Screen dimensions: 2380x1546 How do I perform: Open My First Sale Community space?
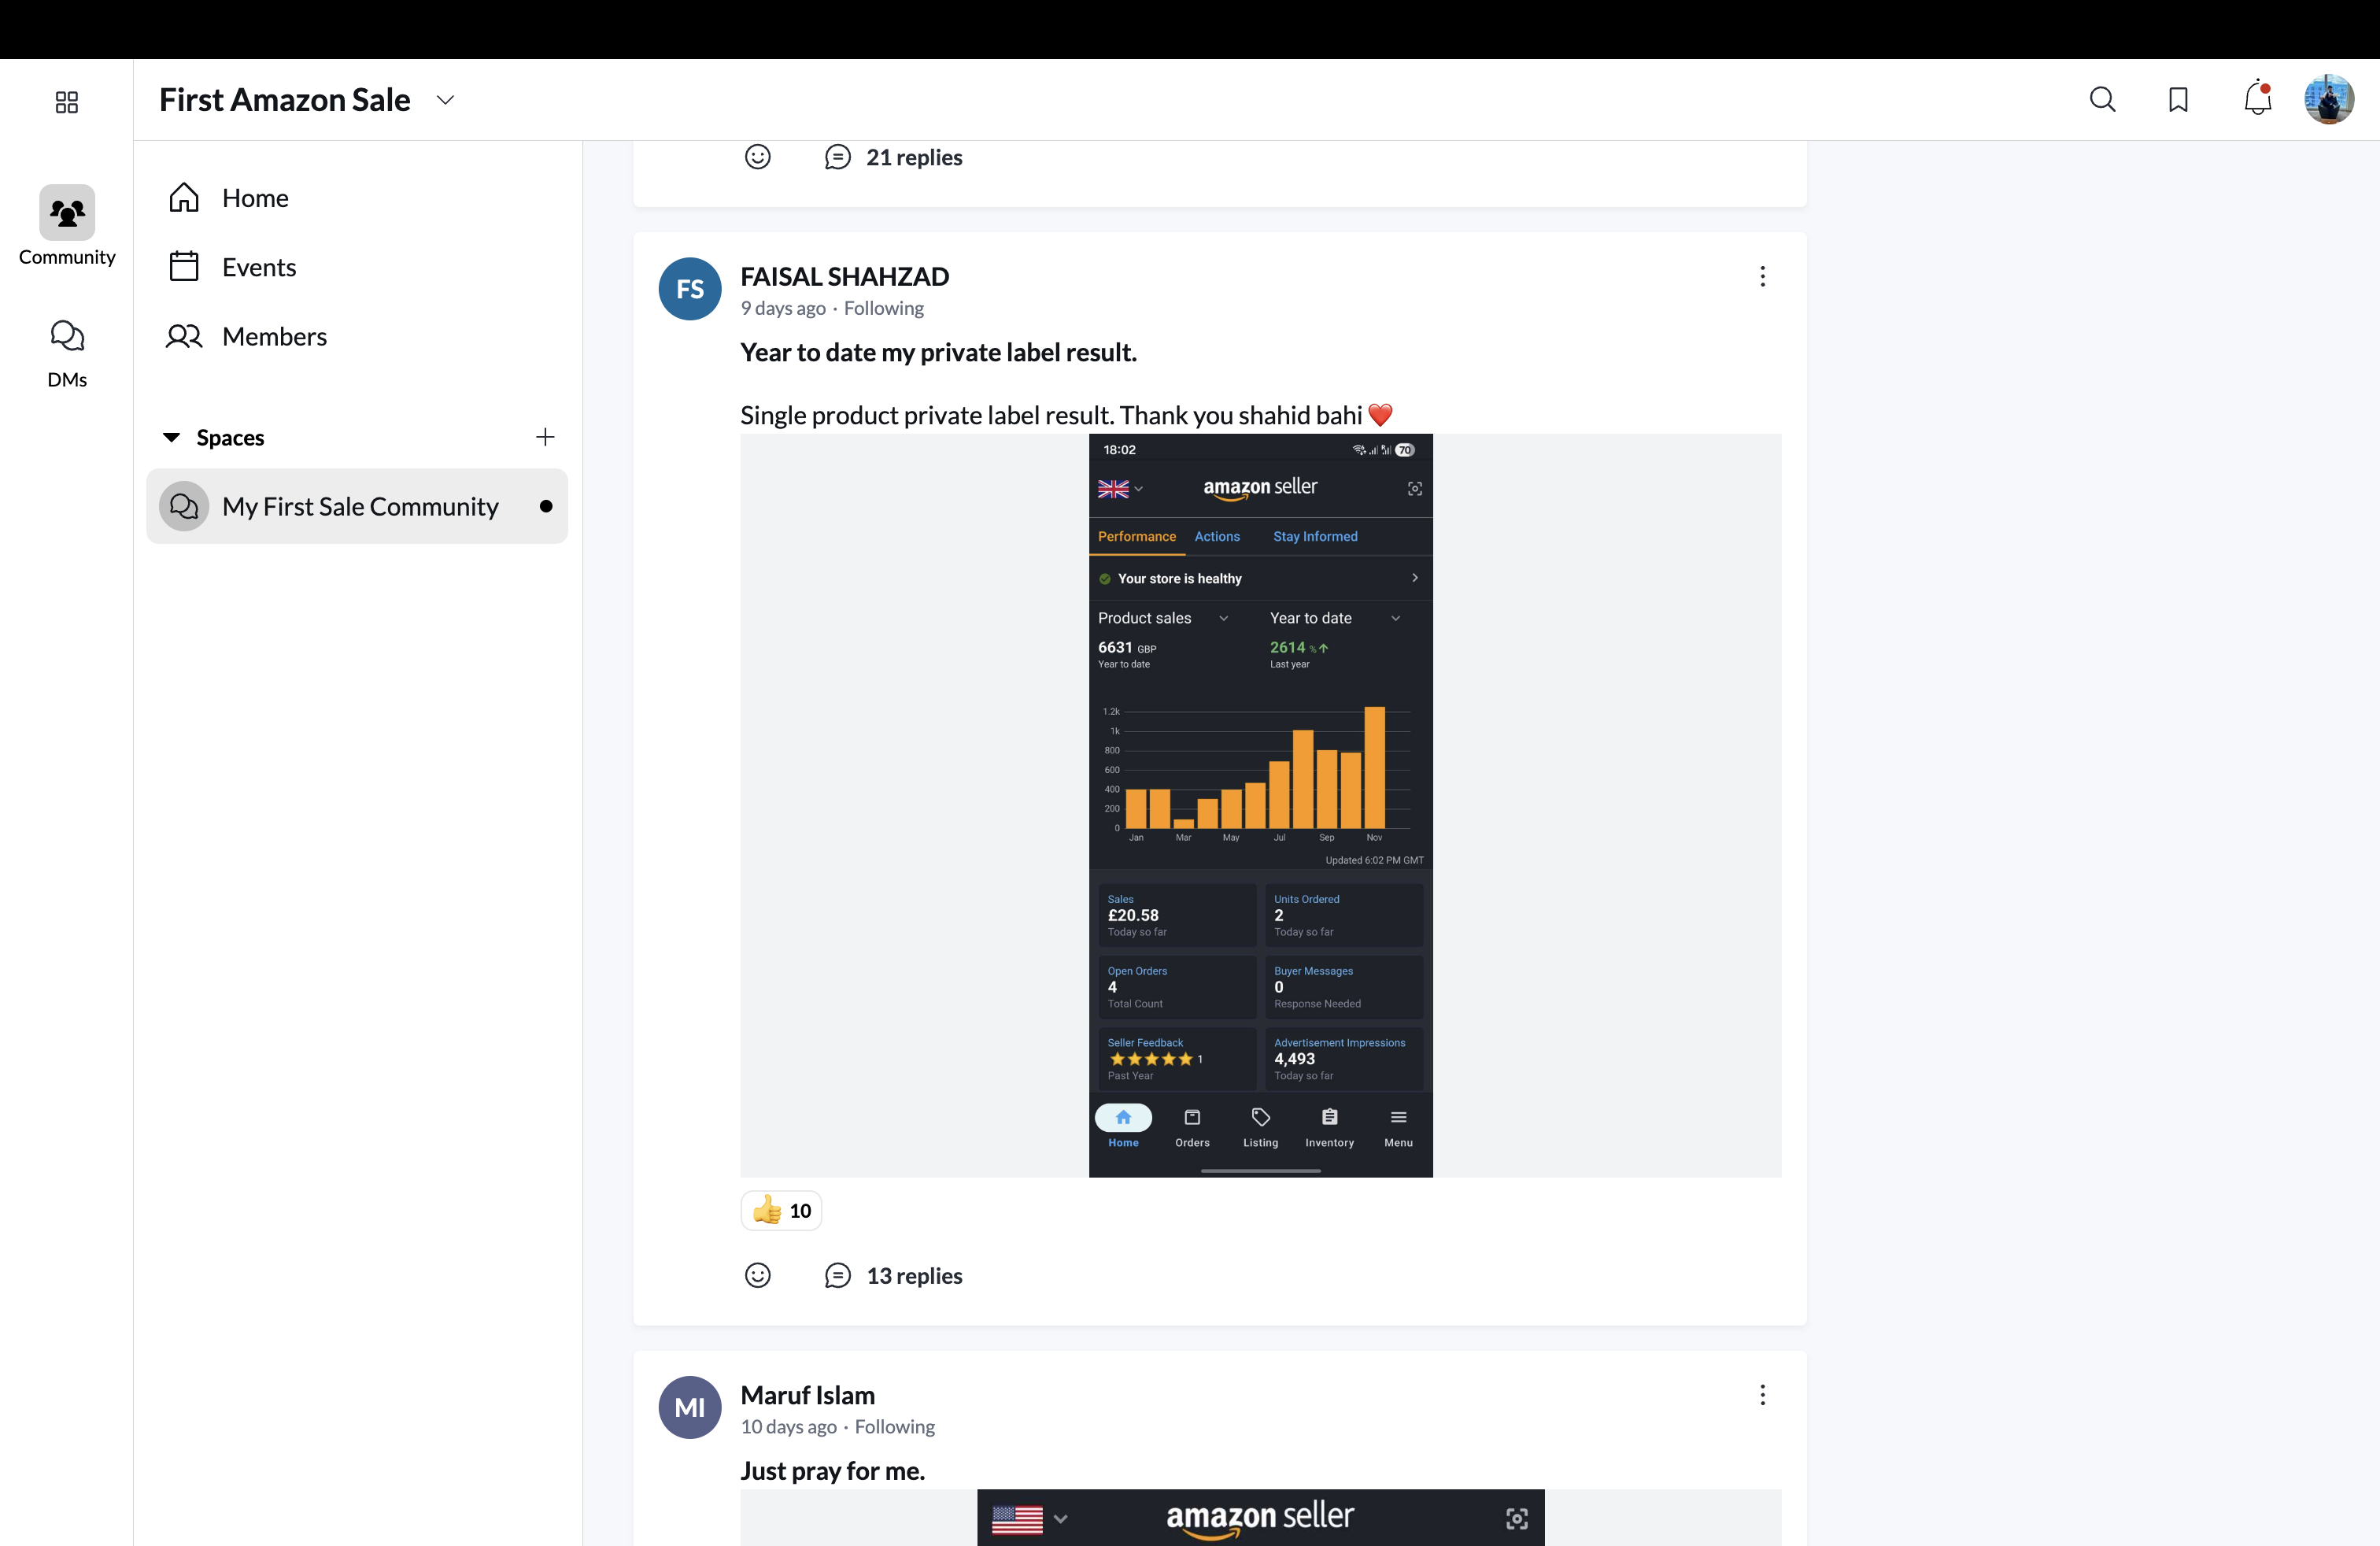coord(357,506)
